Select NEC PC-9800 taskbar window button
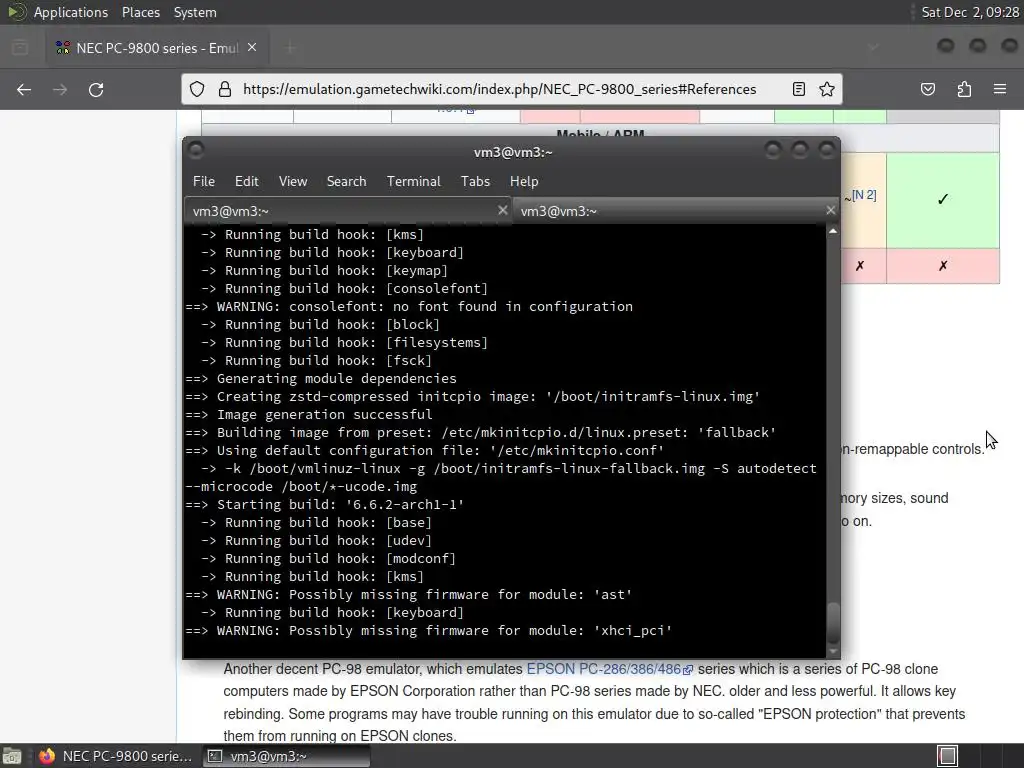The image size is (1024, 768). [116, 756]
